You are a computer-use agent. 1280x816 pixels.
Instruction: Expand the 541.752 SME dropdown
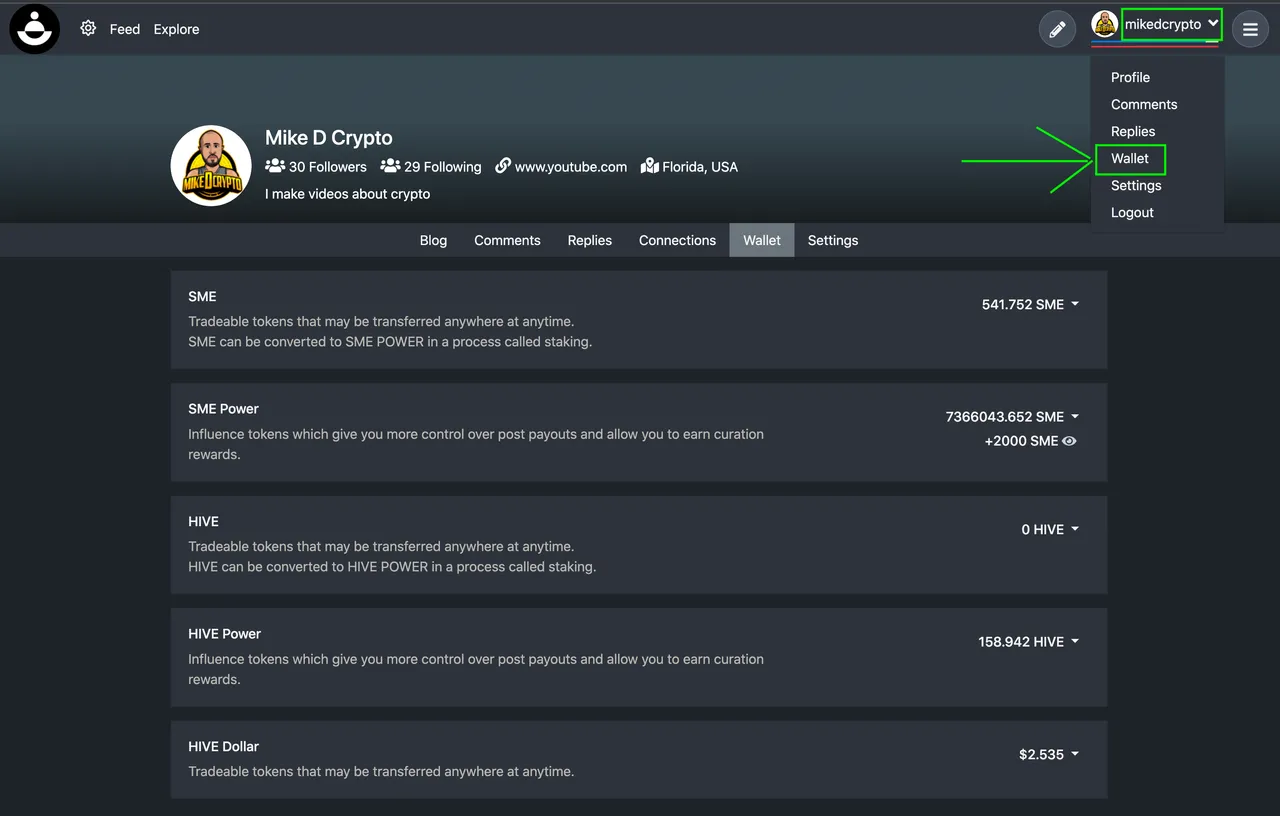1030,304
